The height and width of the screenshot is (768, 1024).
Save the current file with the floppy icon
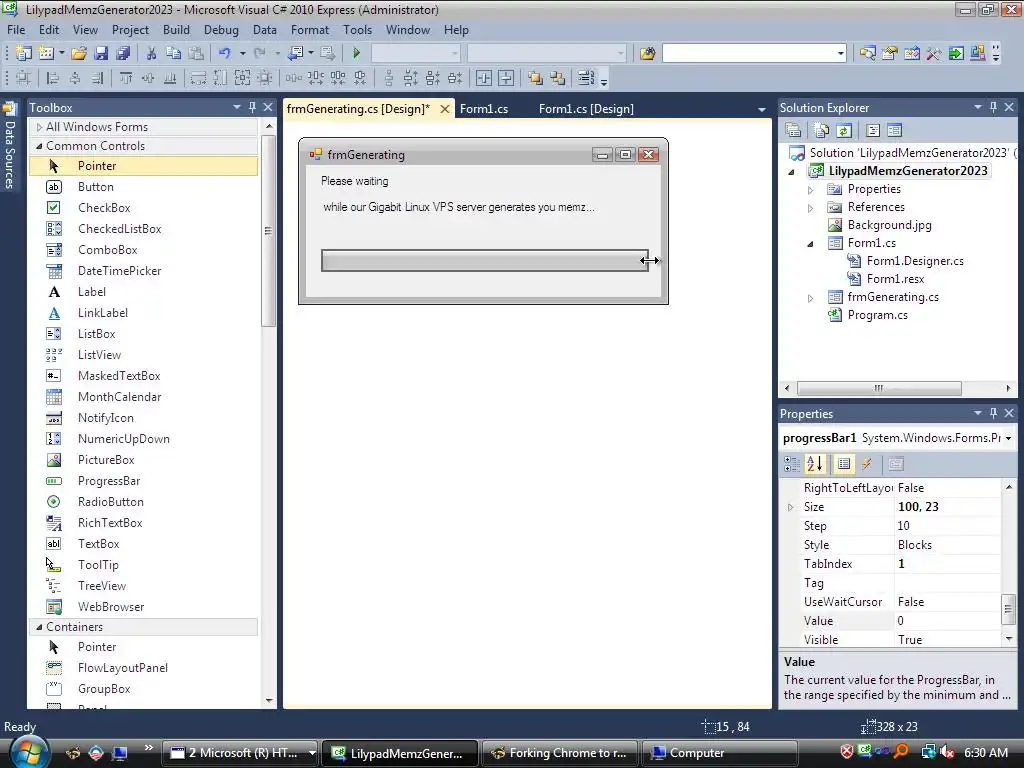pyautogui.click(x=101, y=53)
